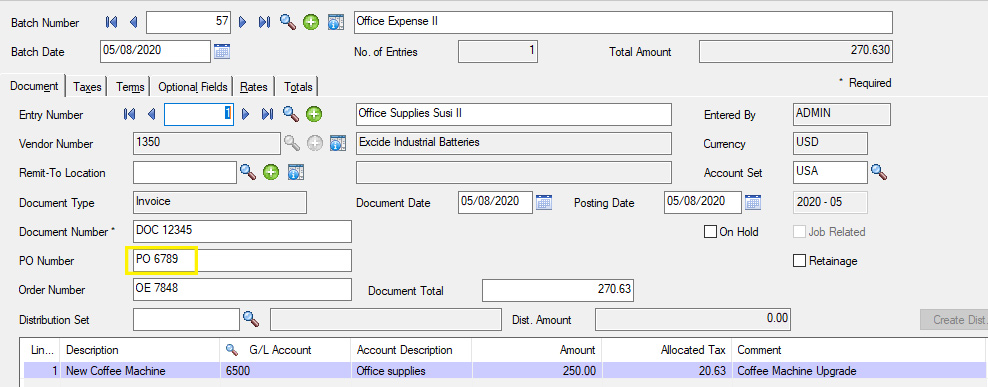Toggle the On Hold checkbox
The width and height of the screenshot is (988, 387).
pyautogui.click(x=710, y=232)
